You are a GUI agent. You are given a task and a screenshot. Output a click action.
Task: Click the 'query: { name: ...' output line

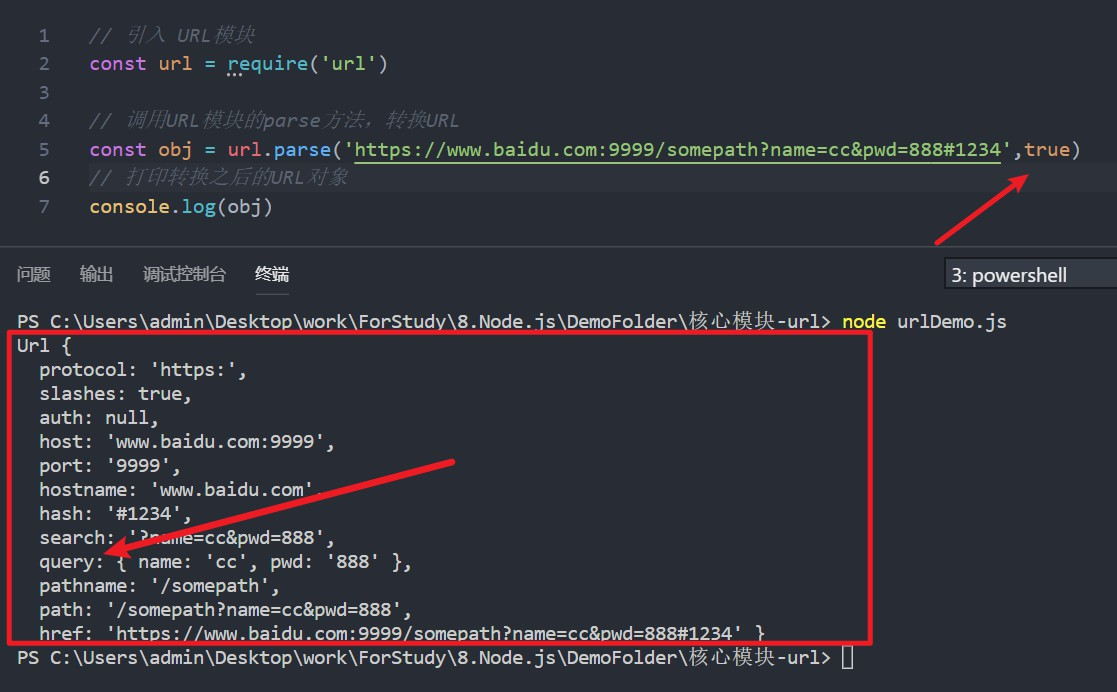pos(225,562)
